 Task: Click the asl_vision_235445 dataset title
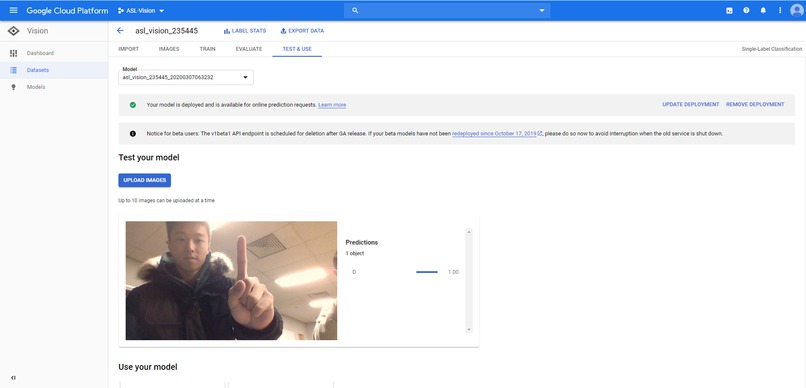pyautogui.click(x=167, y=31)
